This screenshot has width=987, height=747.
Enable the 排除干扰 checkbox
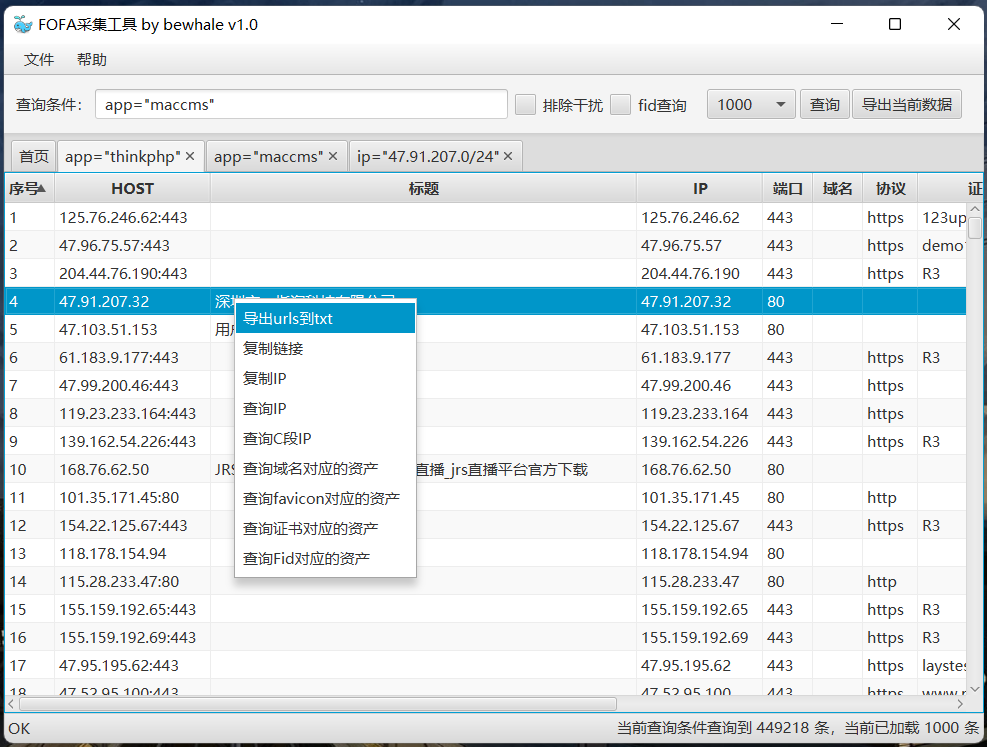coord(525,104)
